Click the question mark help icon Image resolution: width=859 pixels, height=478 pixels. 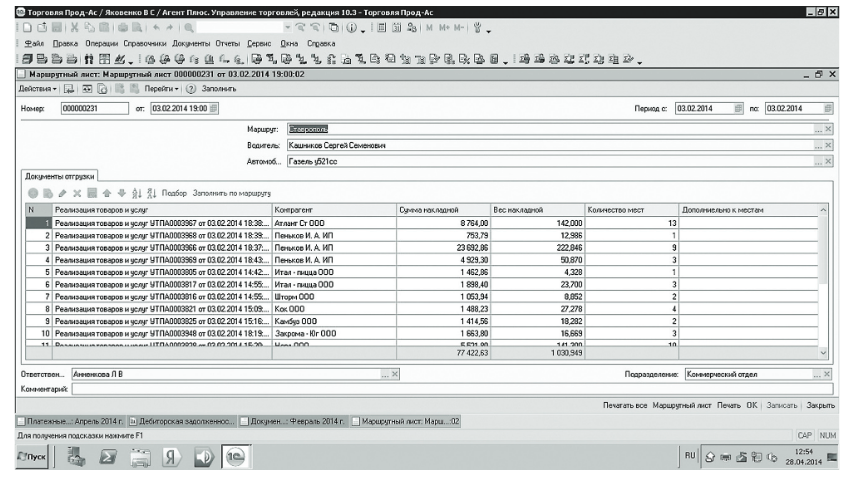click(191, 89)
